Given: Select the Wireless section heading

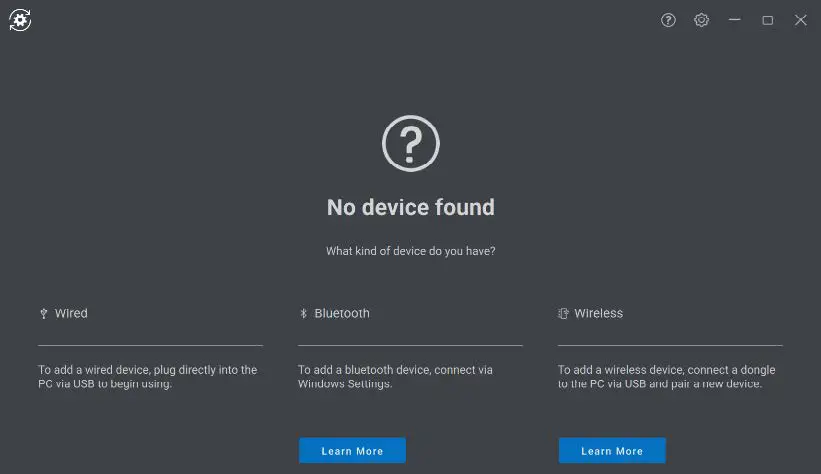Looking at the screenshot, I should coord(598,314).
